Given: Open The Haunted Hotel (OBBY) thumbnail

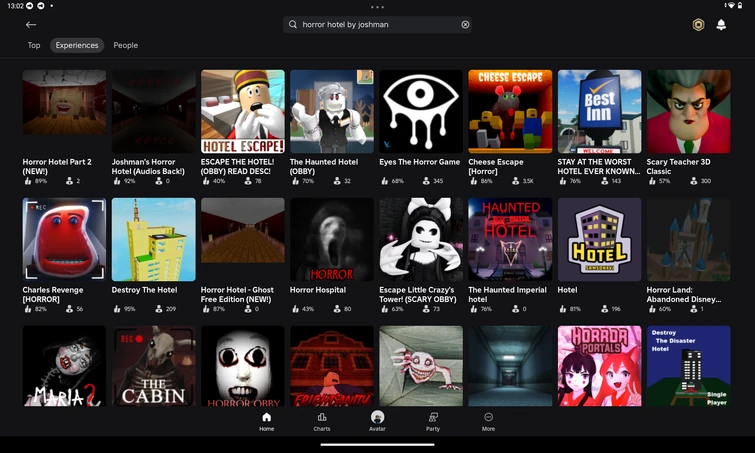Looking at the screenshot, I should tap(332, 112).
